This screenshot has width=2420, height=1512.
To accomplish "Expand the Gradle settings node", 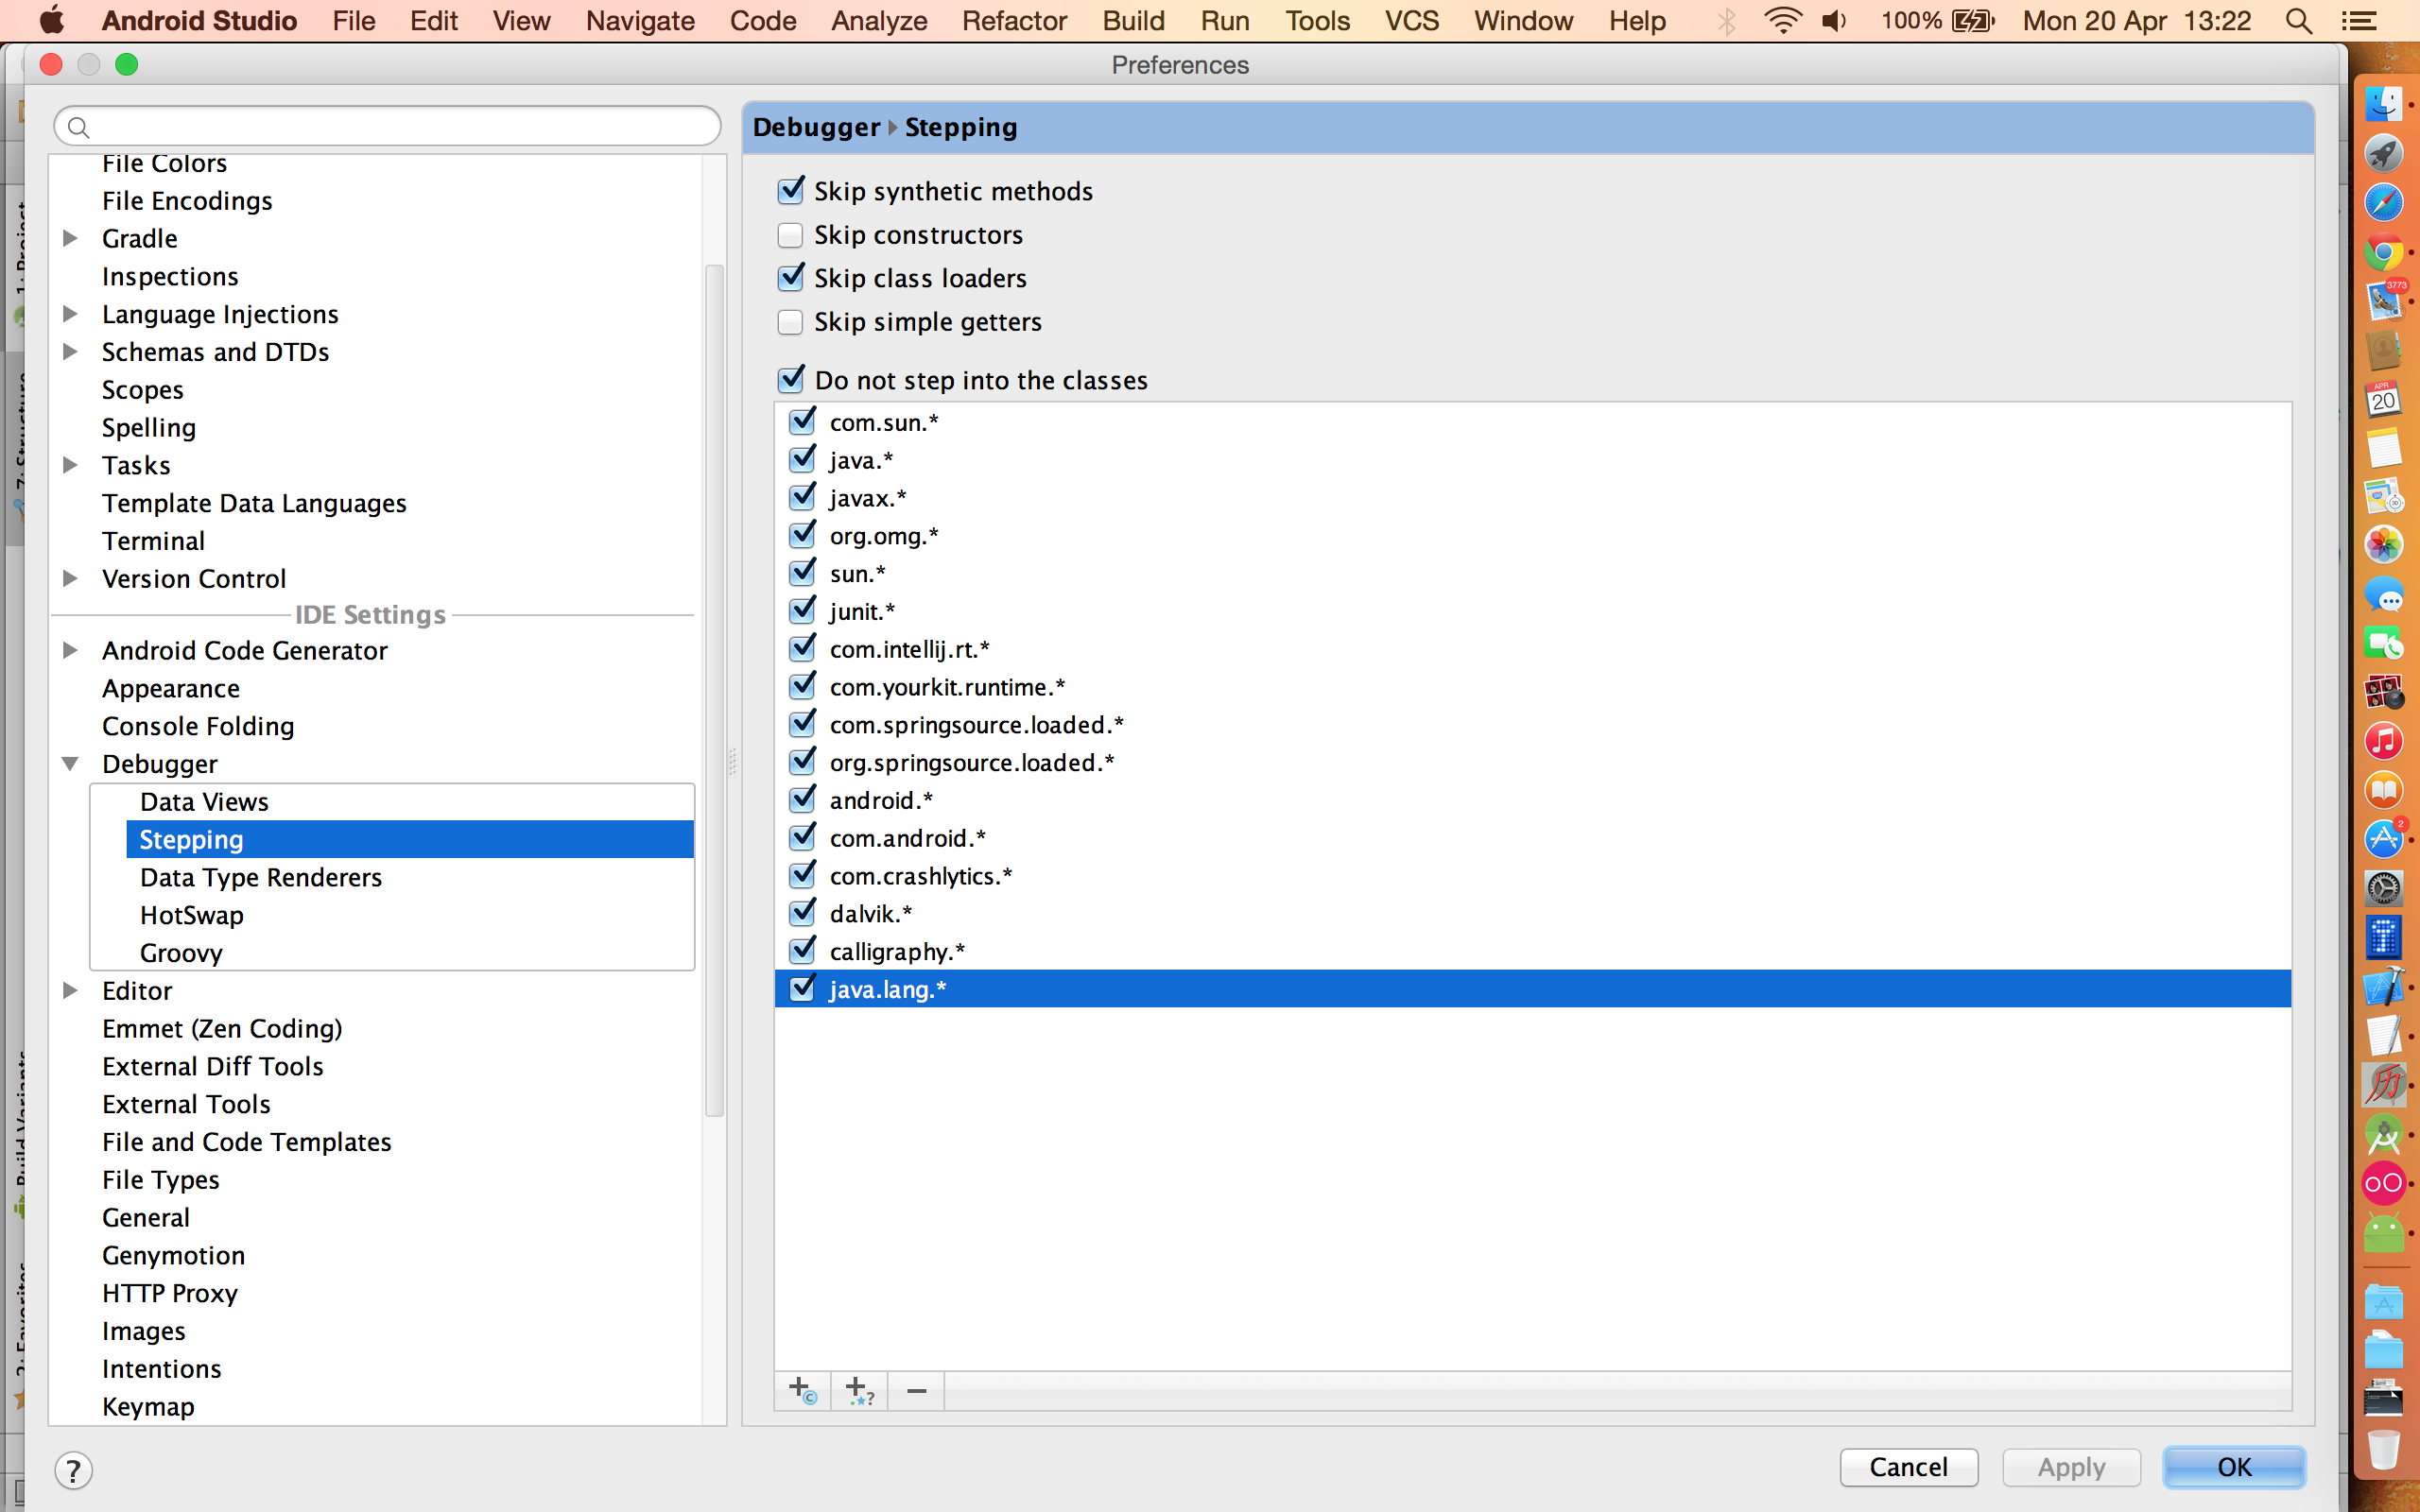I will coord(70,238).
